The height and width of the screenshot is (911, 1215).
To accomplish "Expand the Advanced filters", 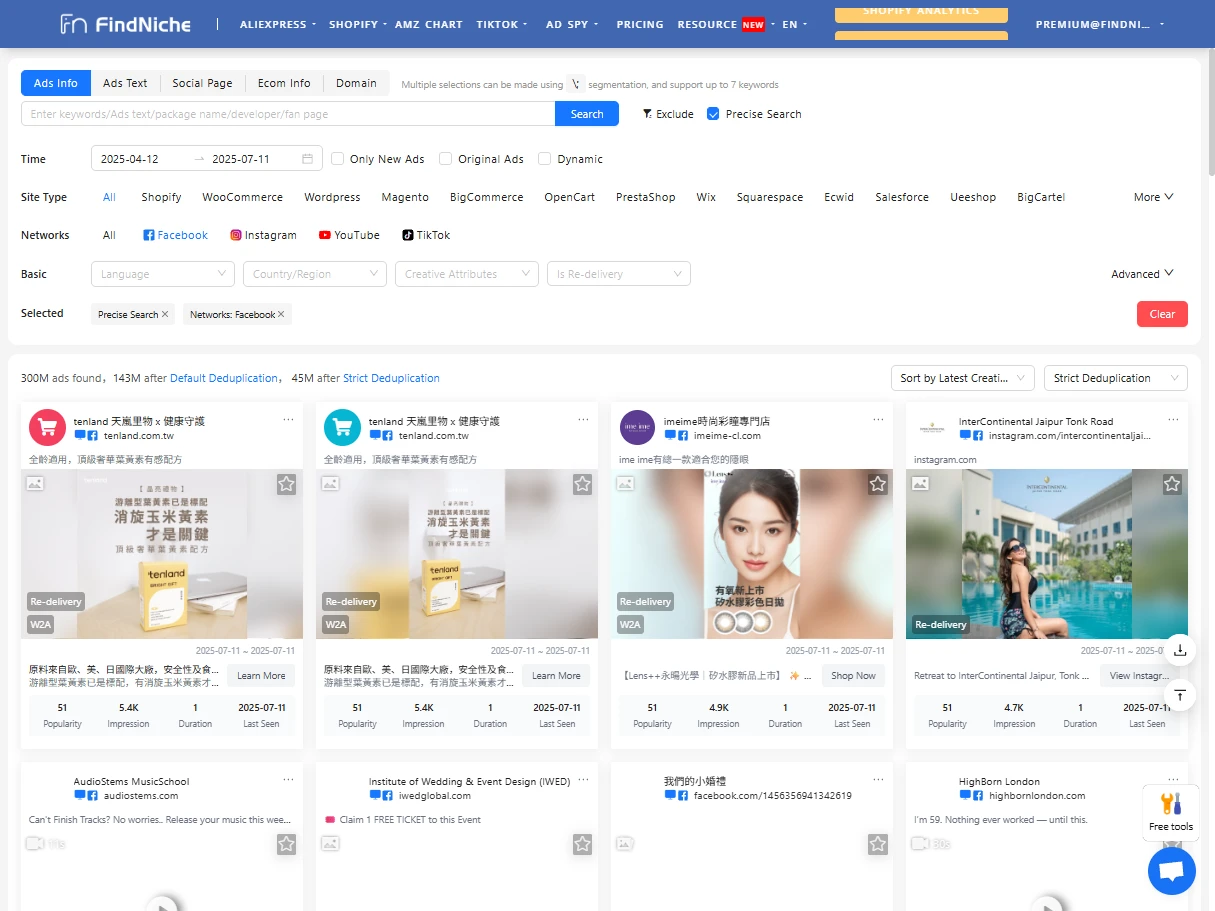I will point(1142,274).
